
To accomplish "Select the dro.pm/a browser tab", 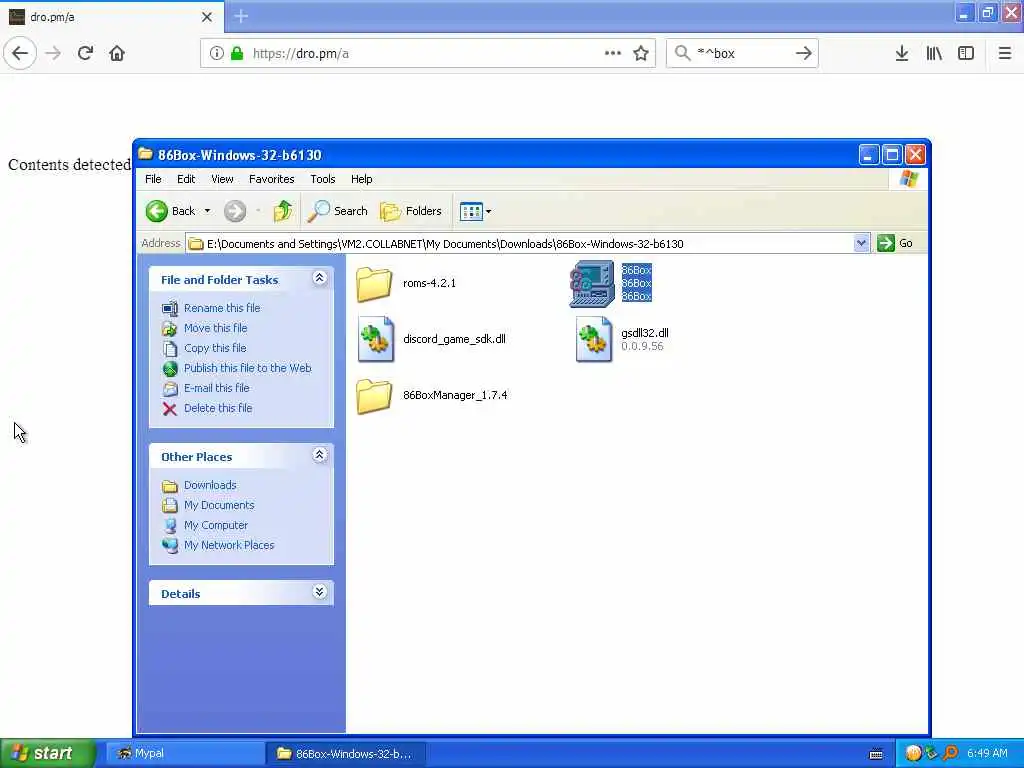I will point(112,17).
